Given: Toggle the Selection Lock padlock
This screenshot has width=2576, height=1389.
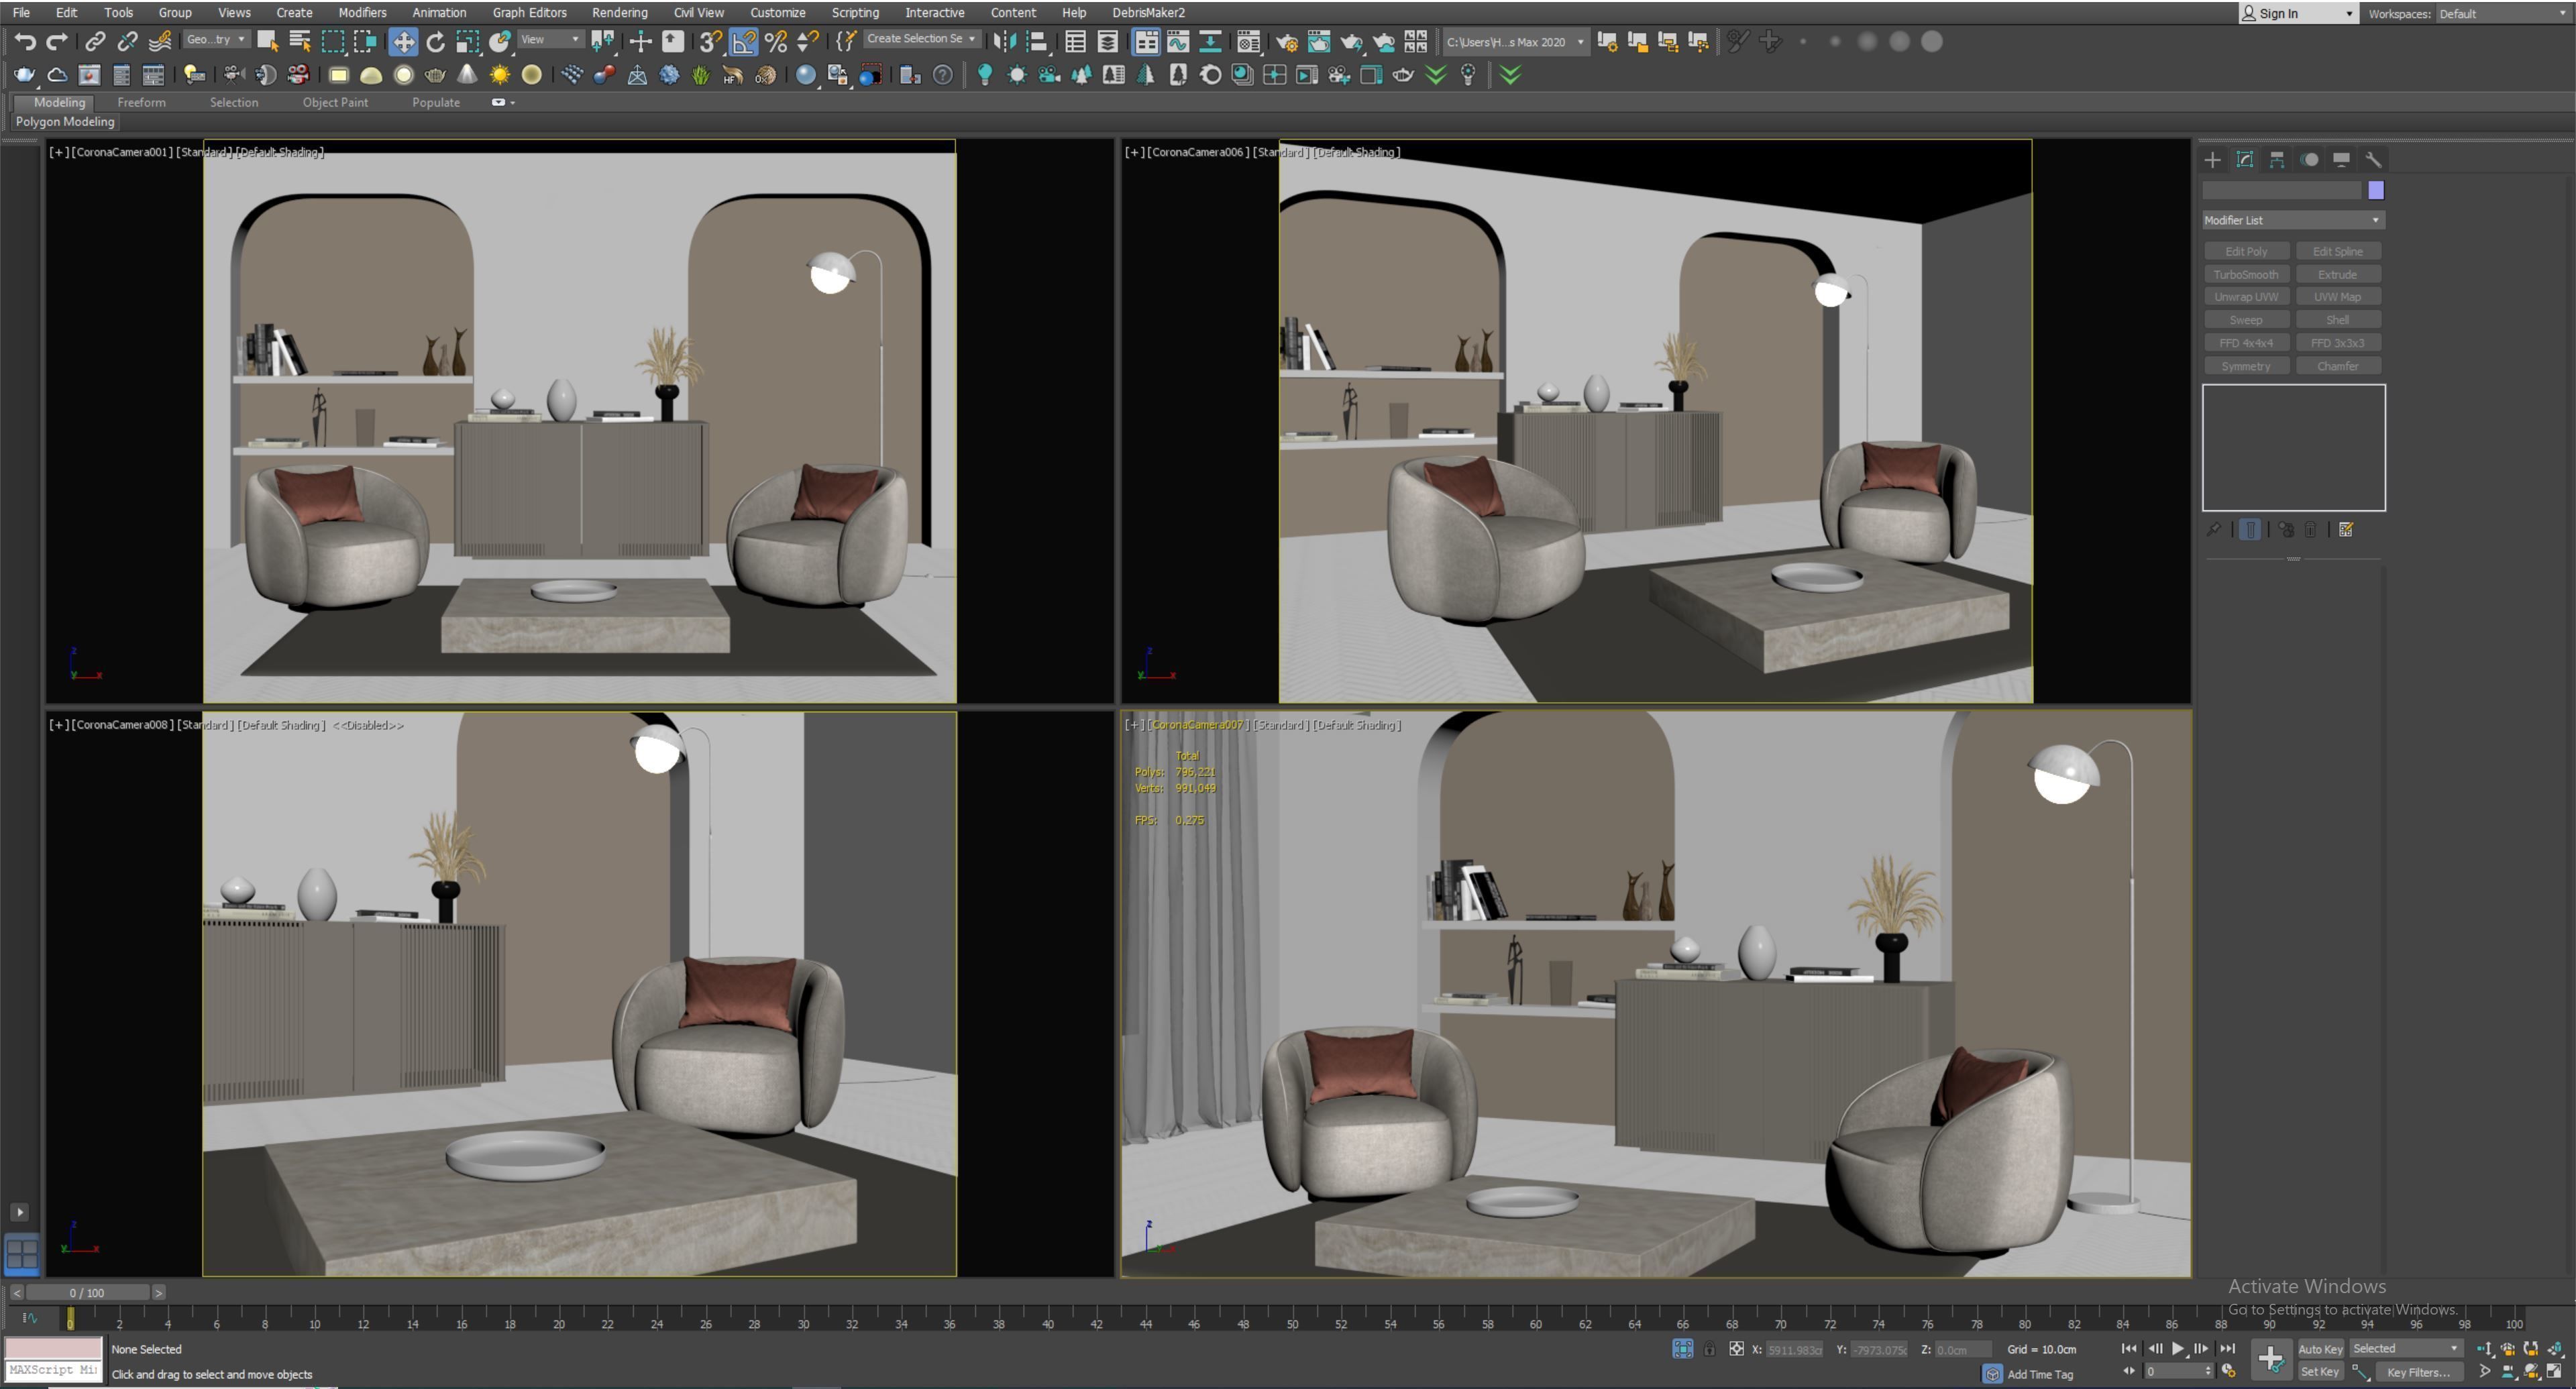Looking at the screenshot, I should tap(1709, 1349).
